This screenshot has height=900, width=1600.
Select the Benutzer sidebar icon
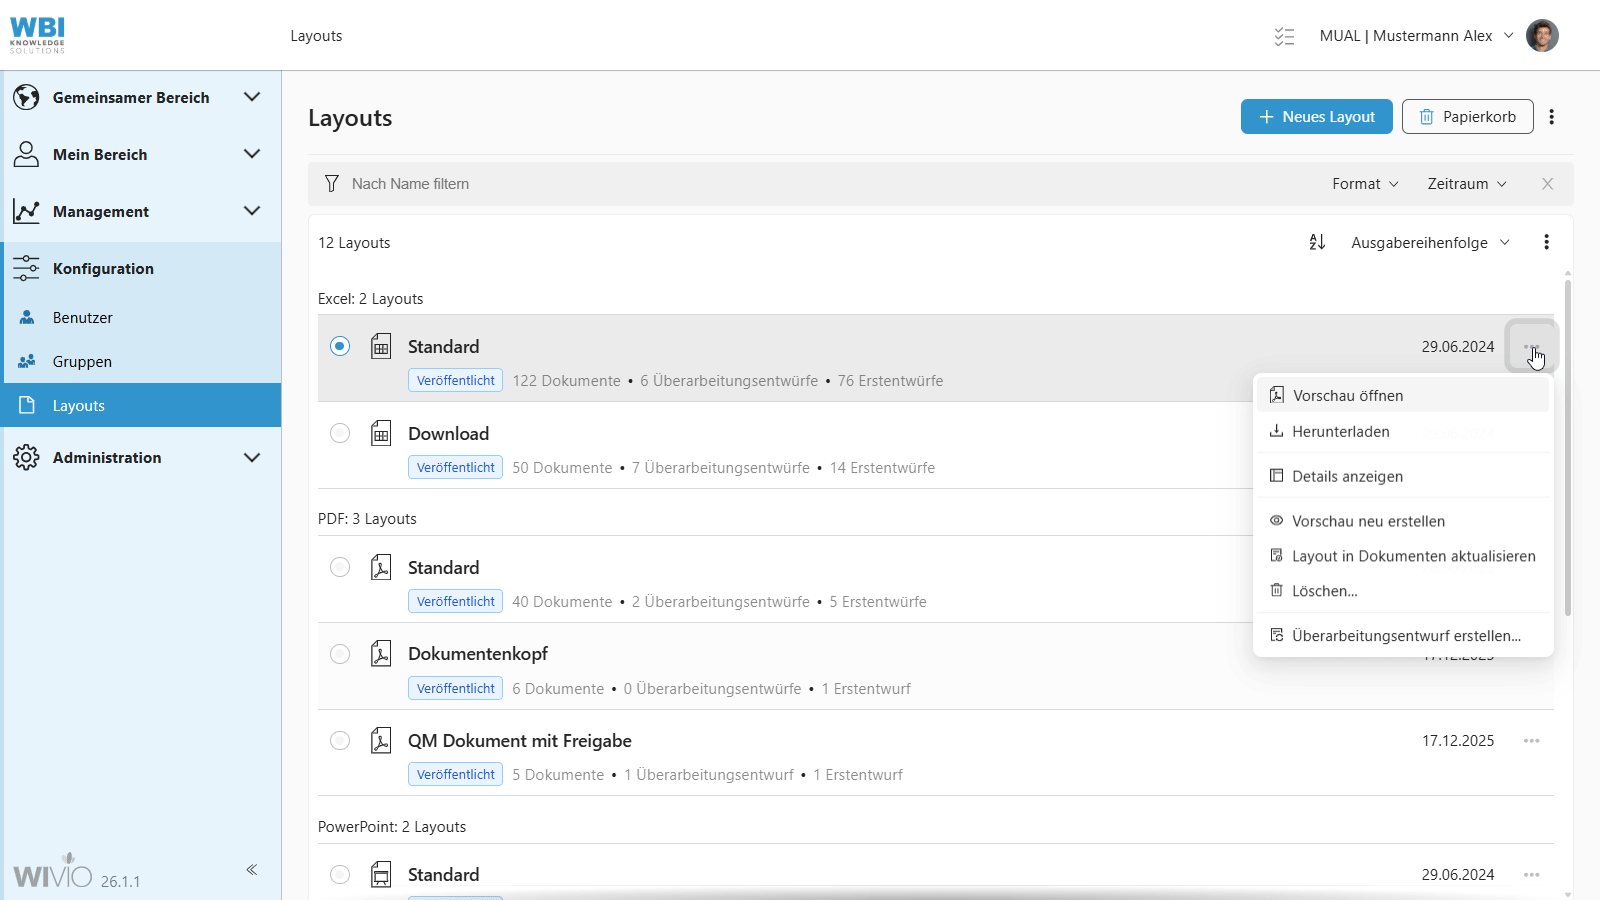pos(26,317)
